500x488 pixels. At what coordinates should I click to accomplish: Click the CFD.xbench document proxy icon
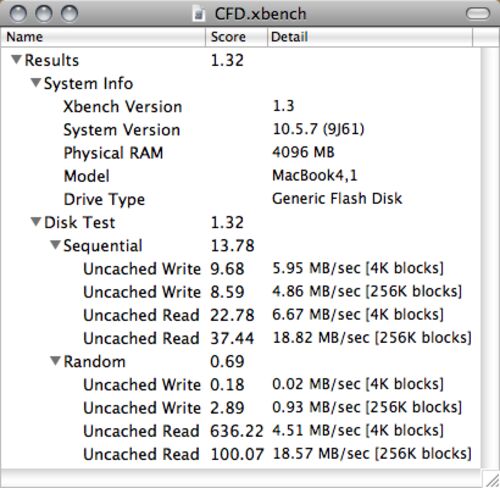coord(199,14)
